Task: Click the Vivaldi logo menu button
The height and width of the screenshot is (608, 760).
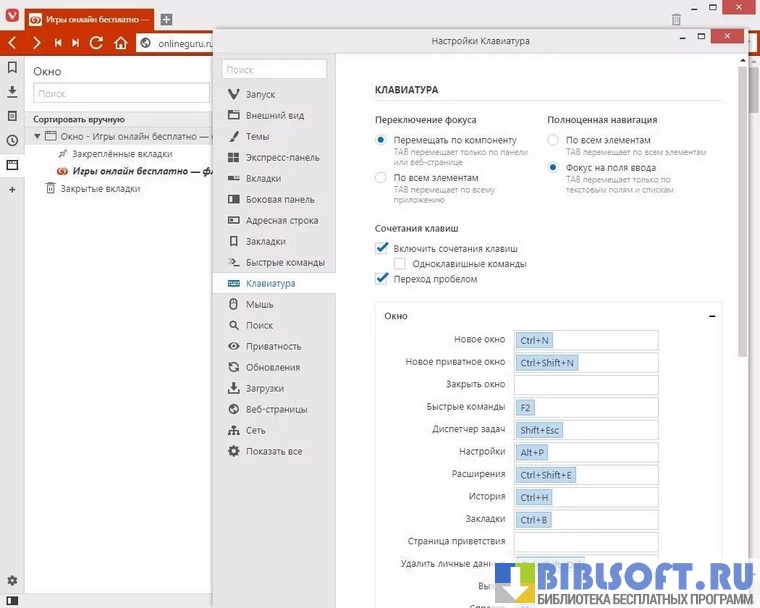Action: pos(12,19)
